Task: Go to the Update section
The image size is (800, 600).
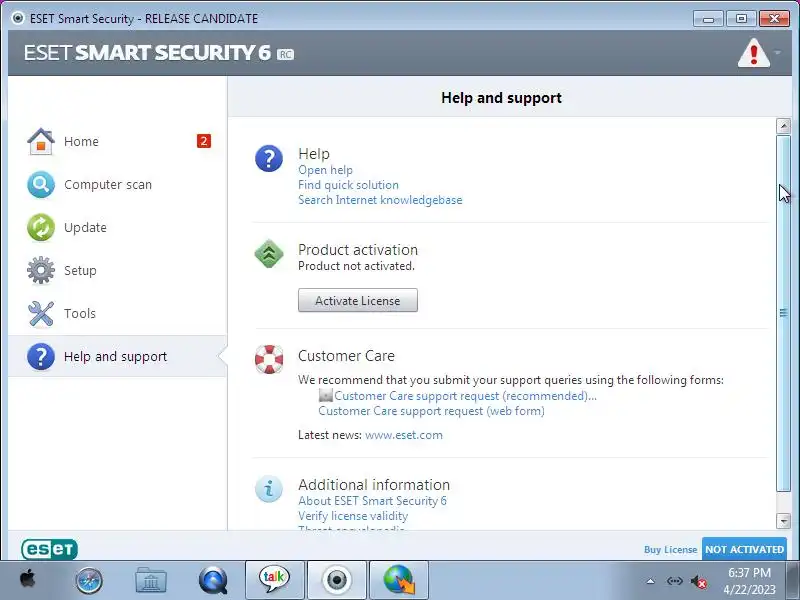Action: (117, 227)
